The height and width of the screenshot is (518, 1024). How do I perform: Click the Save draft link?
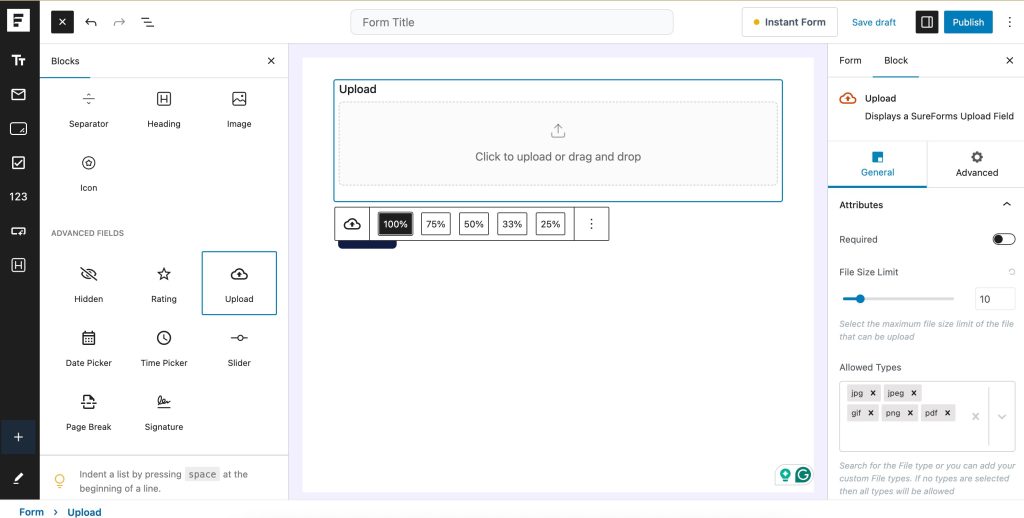874,22
